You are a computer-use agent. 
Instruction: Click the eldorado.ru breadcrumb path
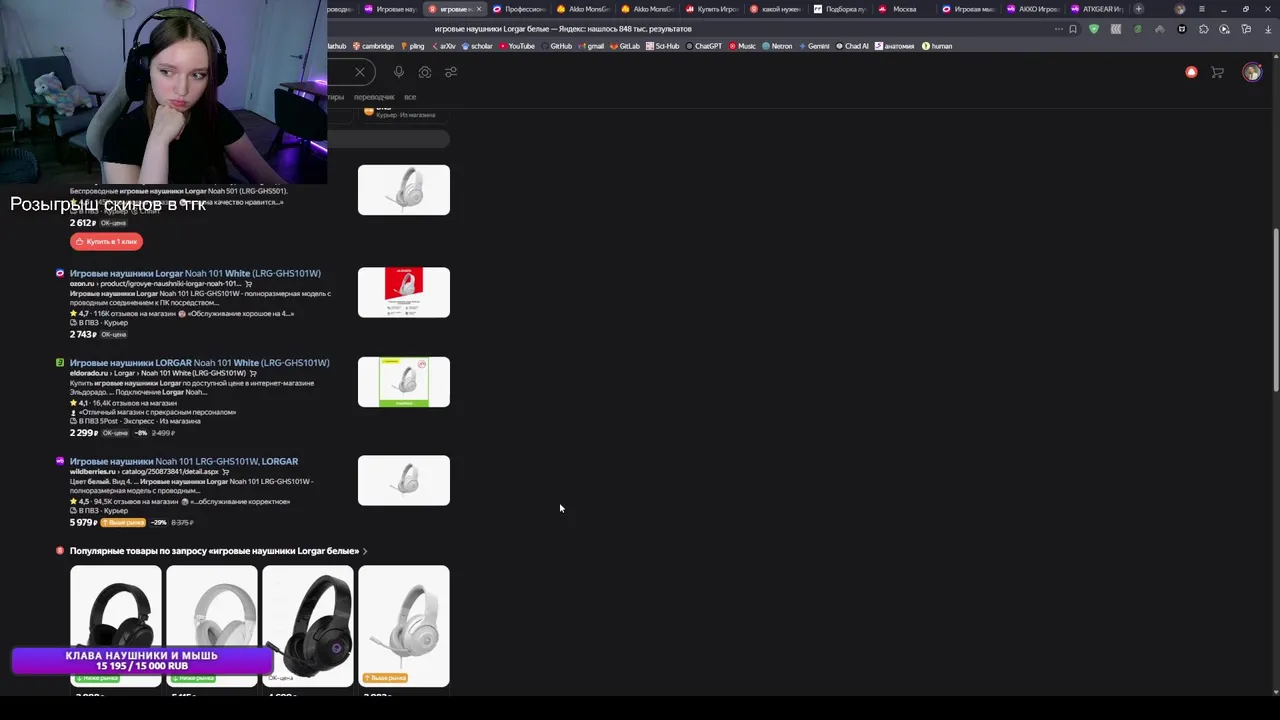[158, 373]
